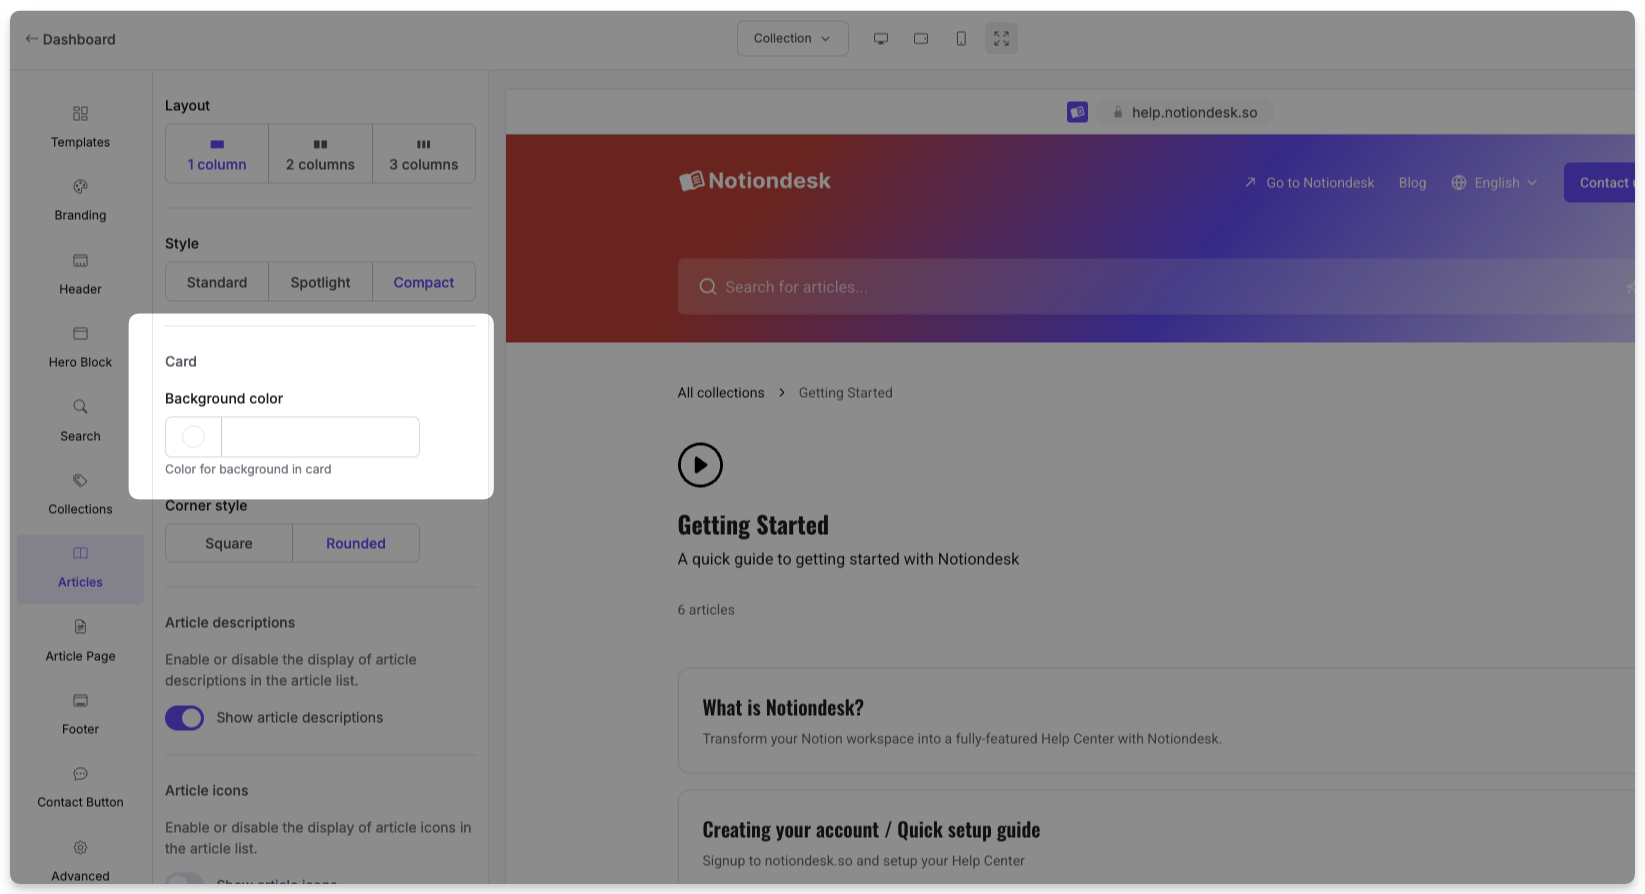Click the Advanced gear icon
The width and height of the screenshot is (1645, 894).
(x=80, y=847)
